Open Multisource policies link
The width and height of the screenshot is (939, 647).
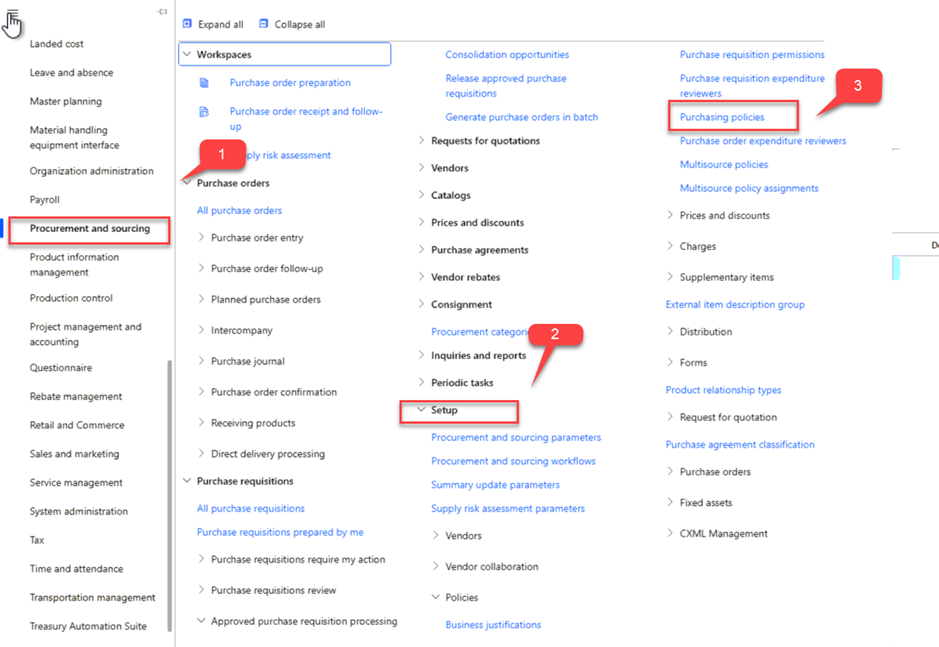(724, 164)
